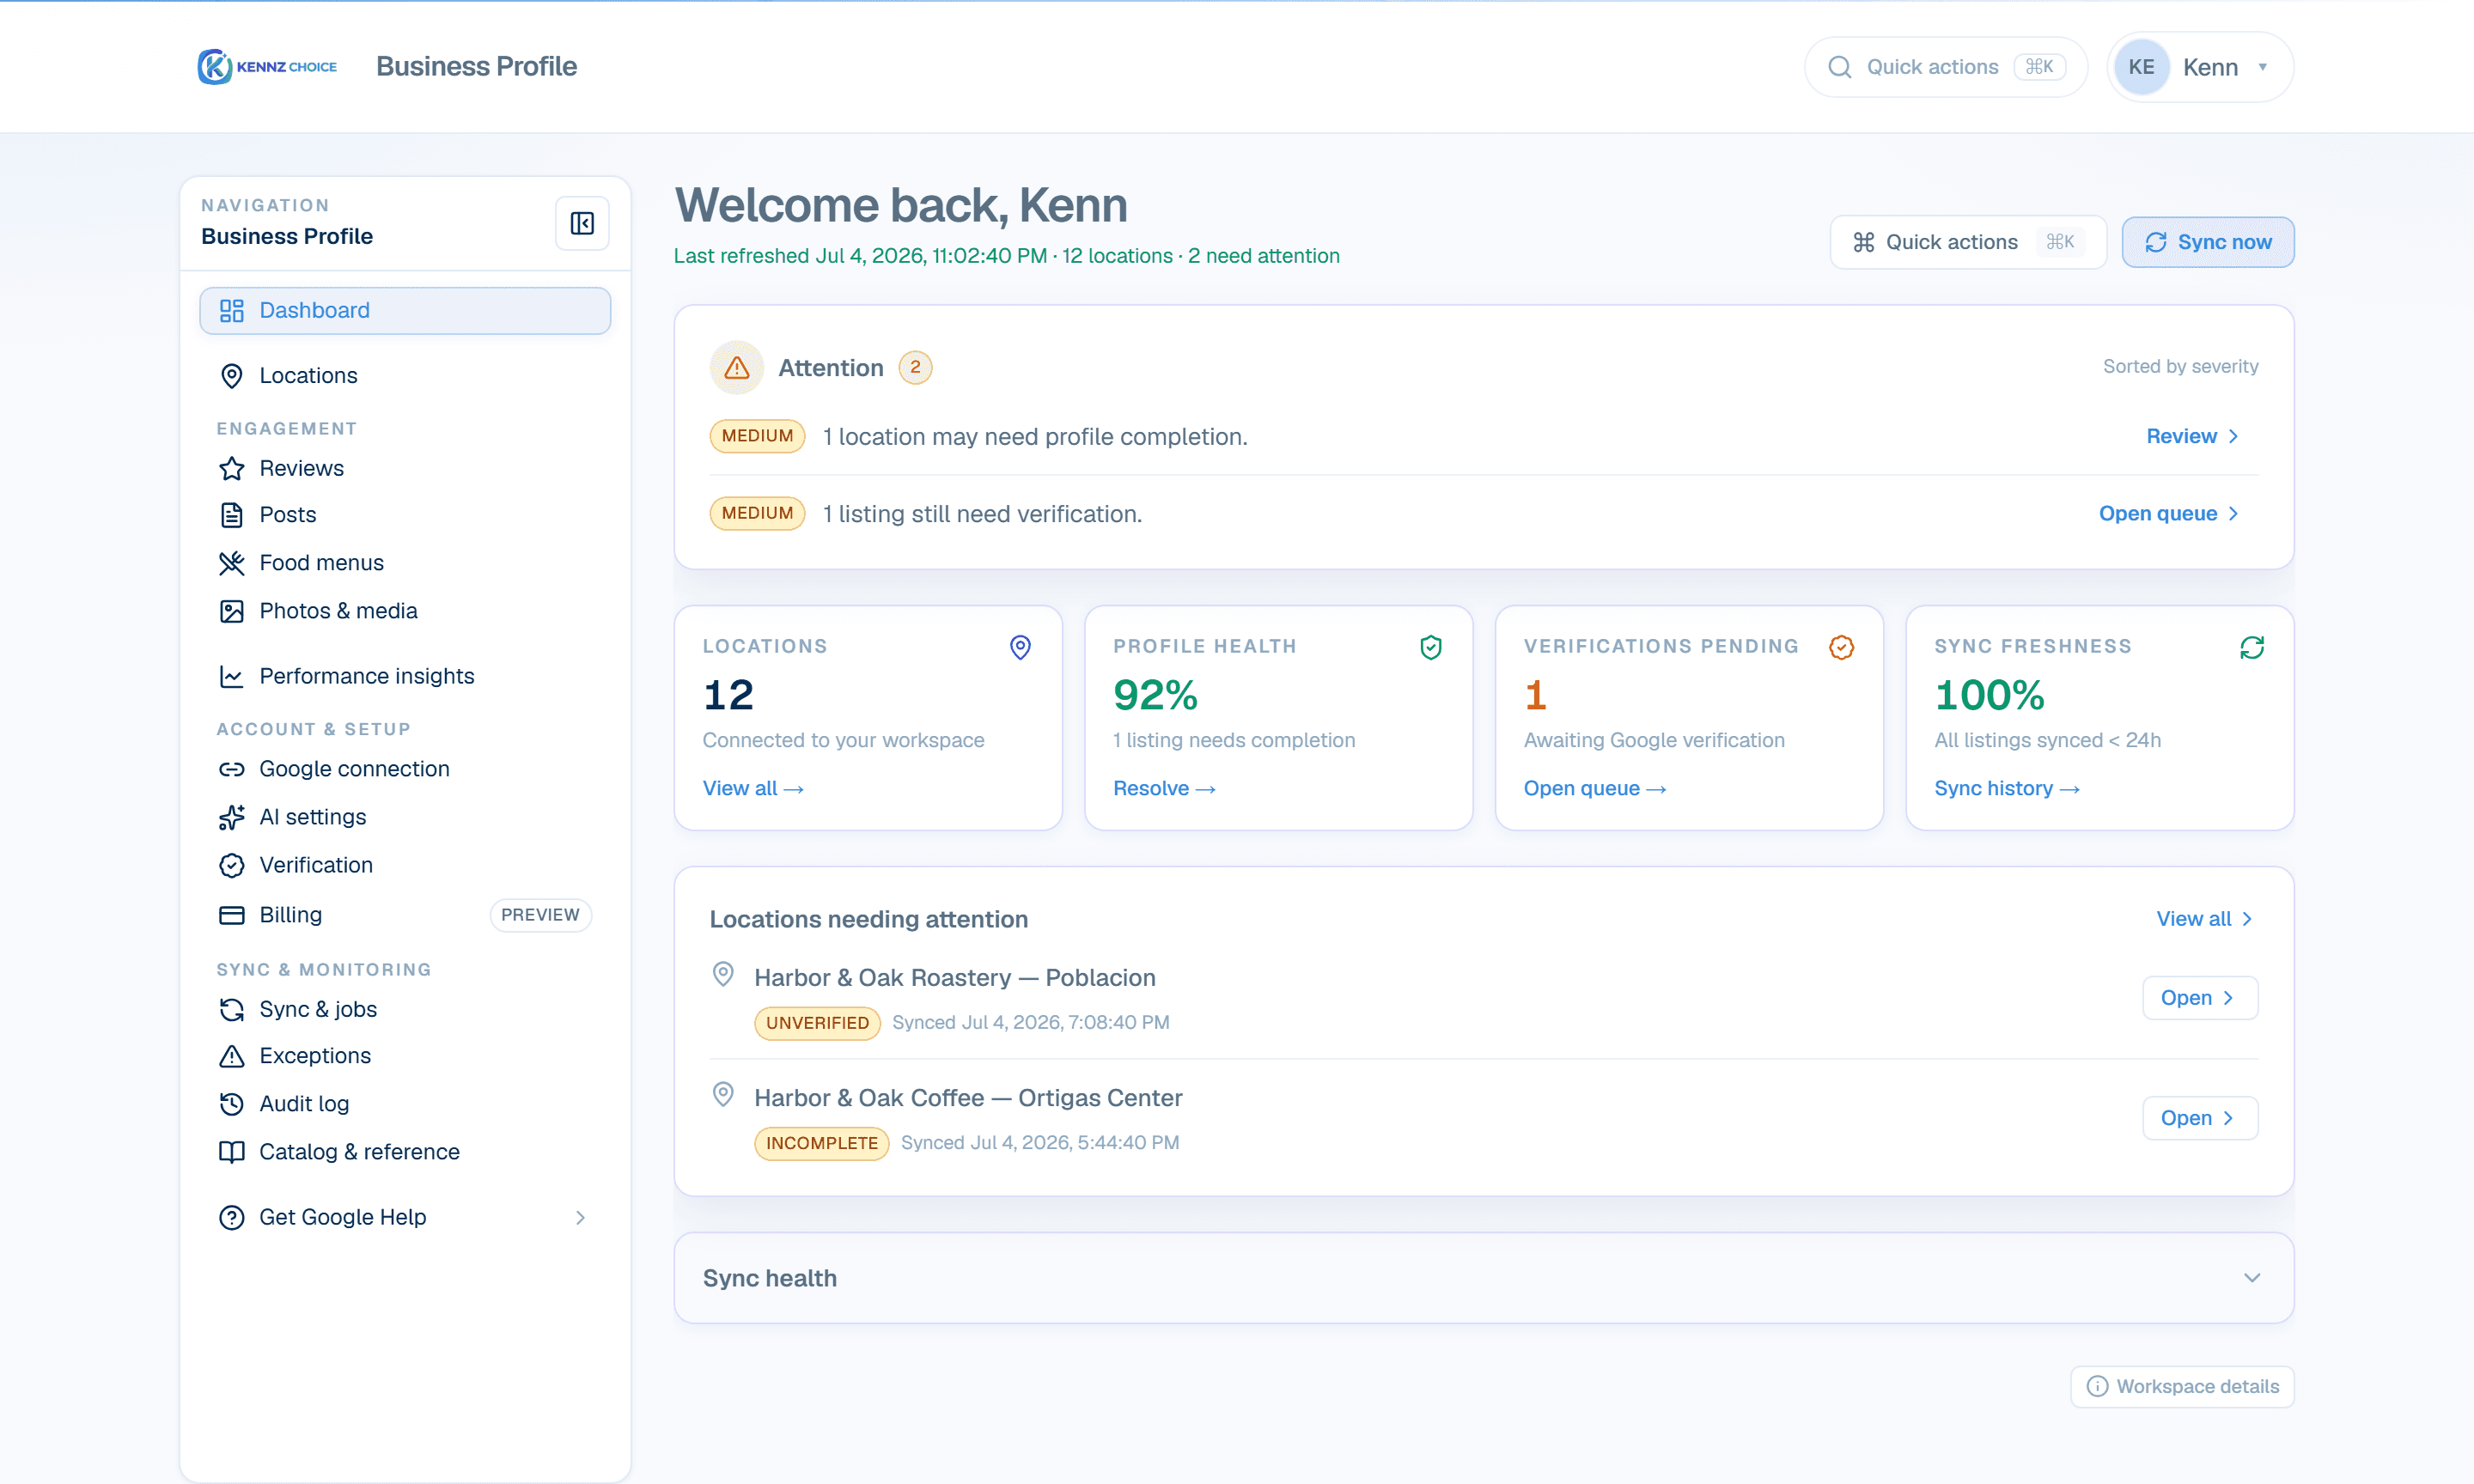
Task: Click the Kennz Choice logo
Action: (267, 67)
